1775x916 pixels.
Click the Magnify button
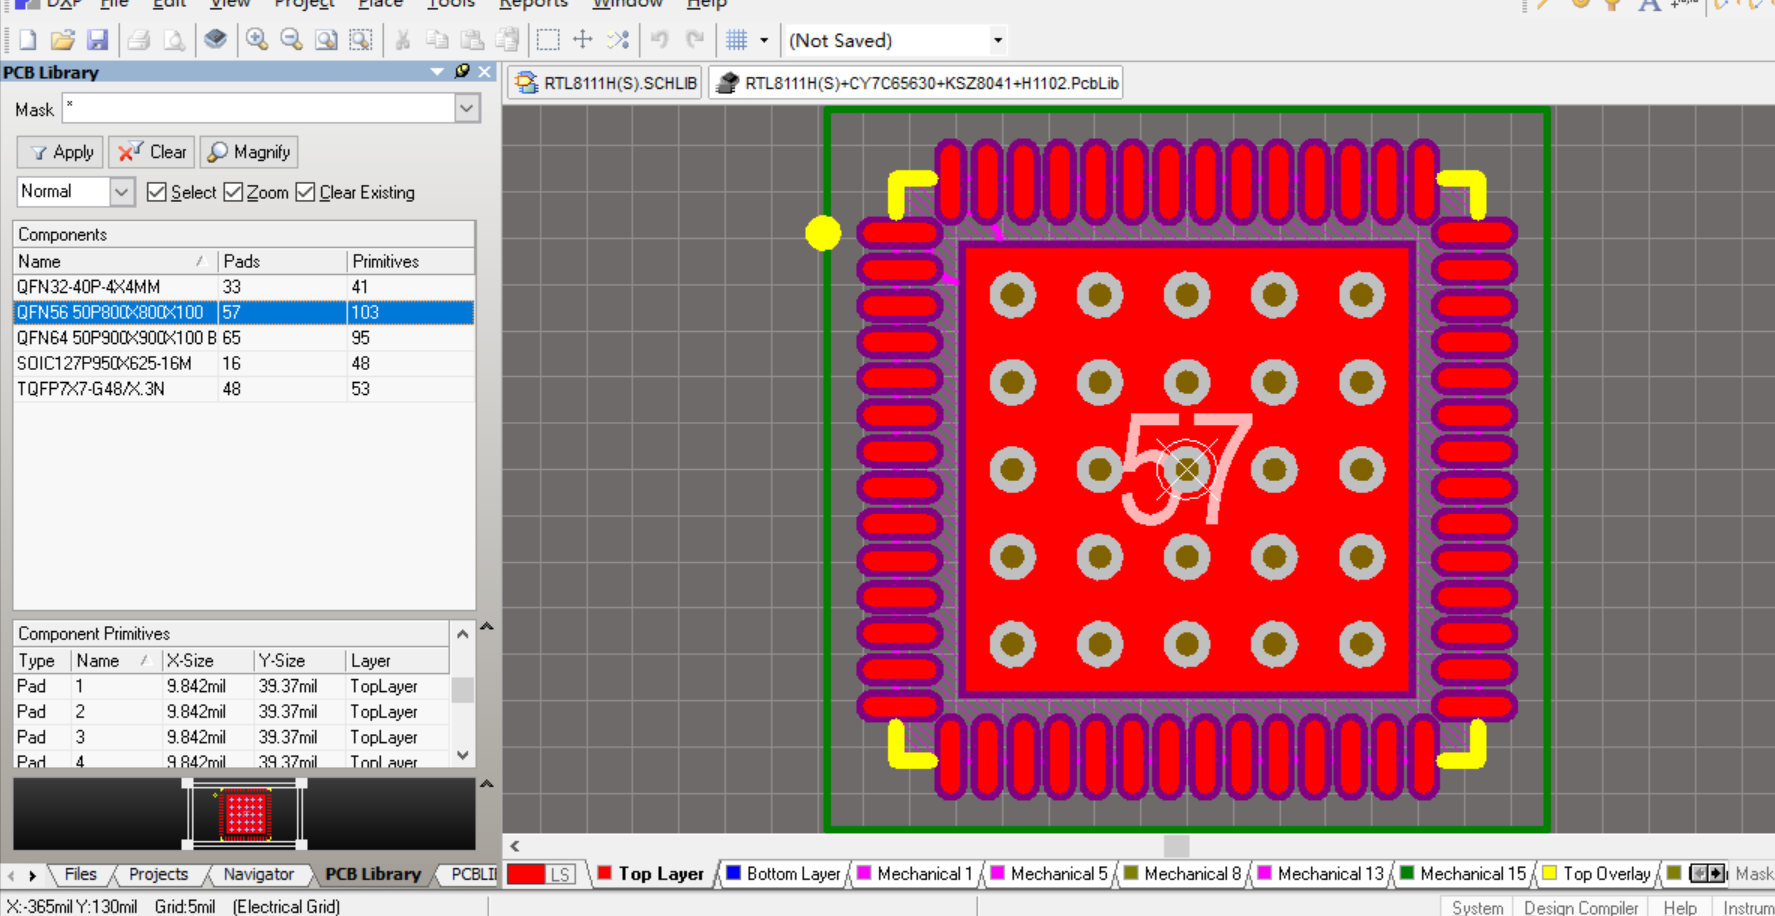click(249, 152)
